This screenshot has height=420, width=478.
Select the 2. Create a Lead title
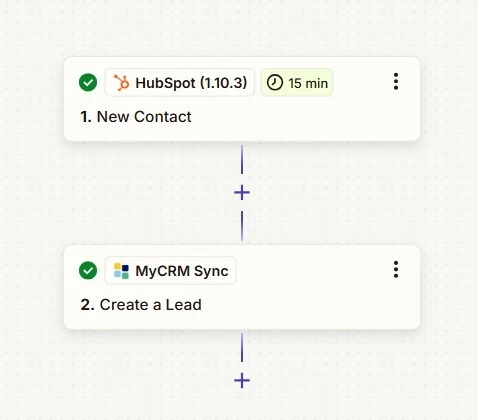[141, 305]
